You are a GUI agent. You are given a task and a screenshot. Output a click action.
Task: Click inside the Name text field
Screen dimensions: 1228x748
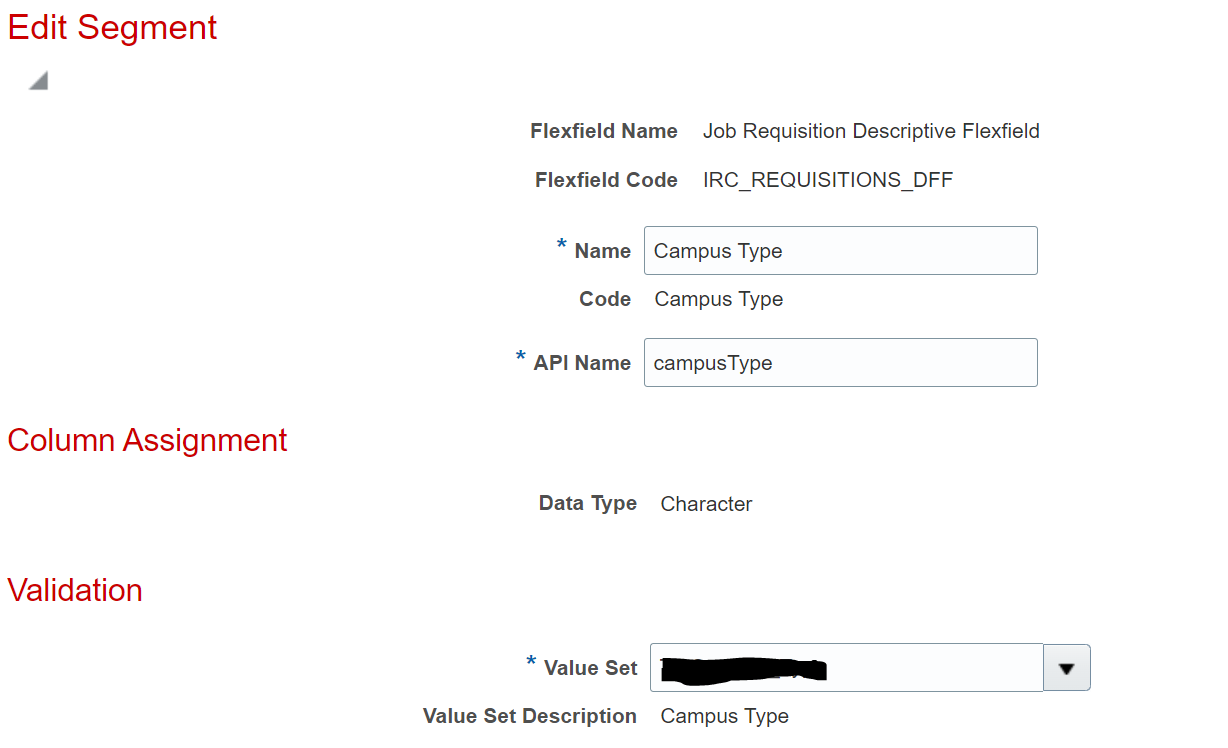tap(840, 250)
